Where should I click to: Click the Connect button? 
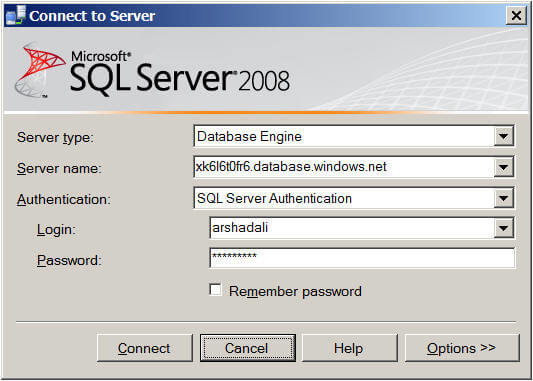(x=144, y=348)
